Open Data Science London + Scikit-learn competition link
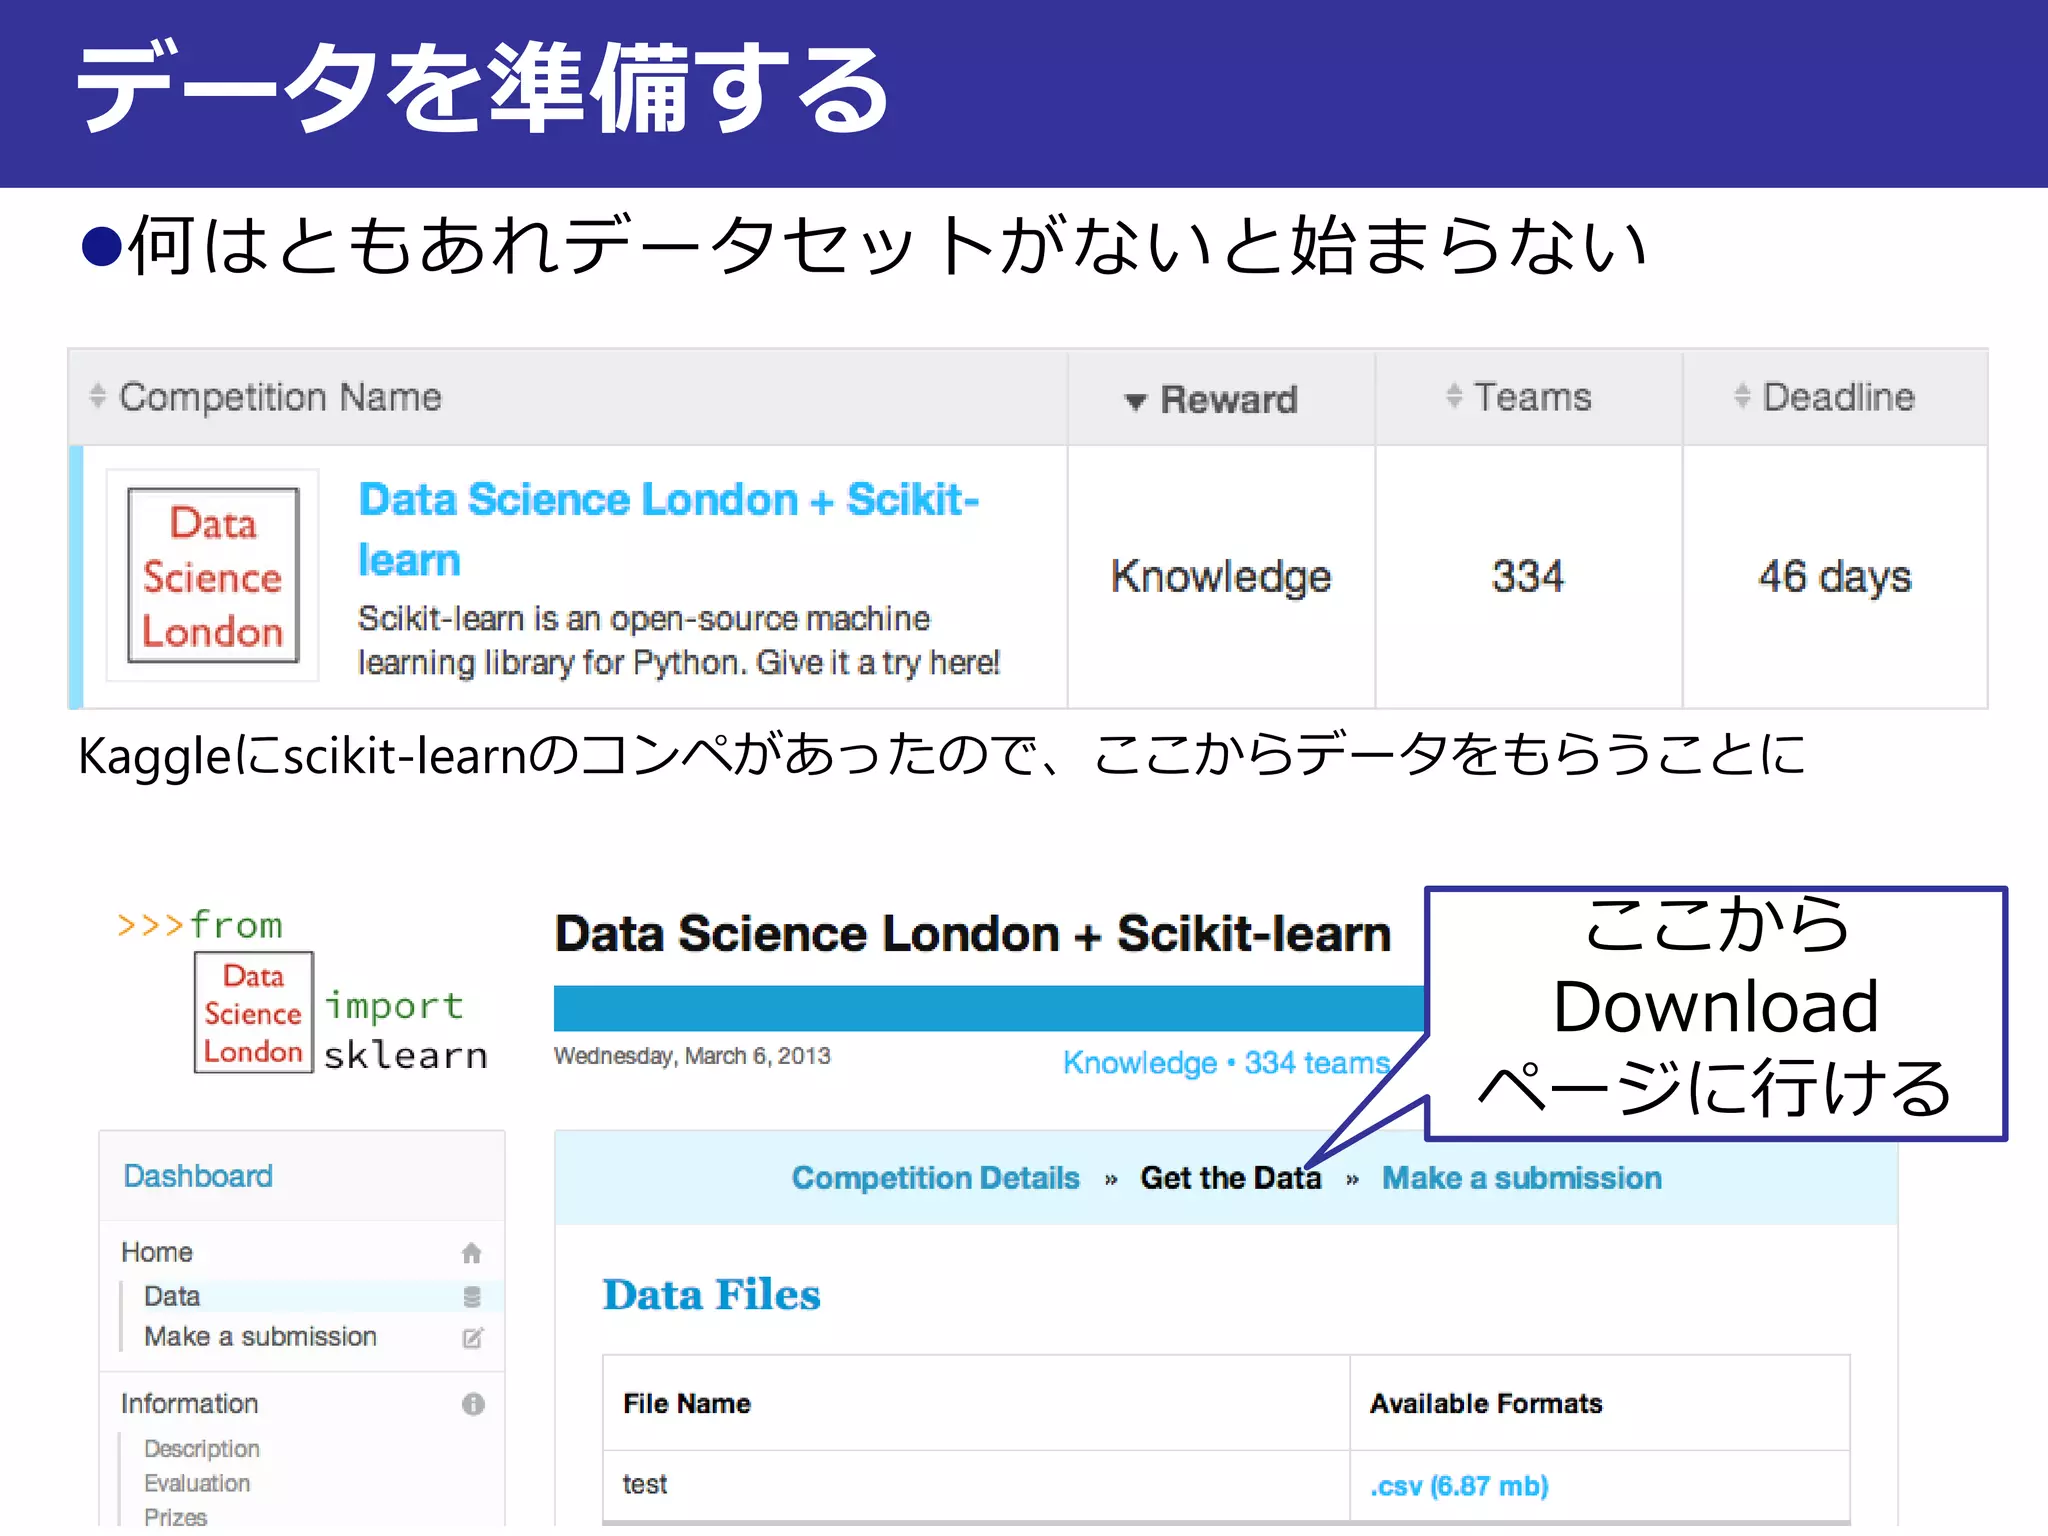2048x1536 pixels. 668,529
